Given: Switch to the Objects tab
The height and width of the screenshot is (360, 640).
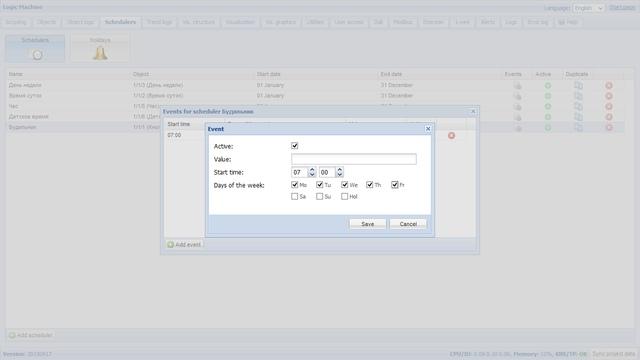Looking at the screenshot, I should [x=46, y=22].
